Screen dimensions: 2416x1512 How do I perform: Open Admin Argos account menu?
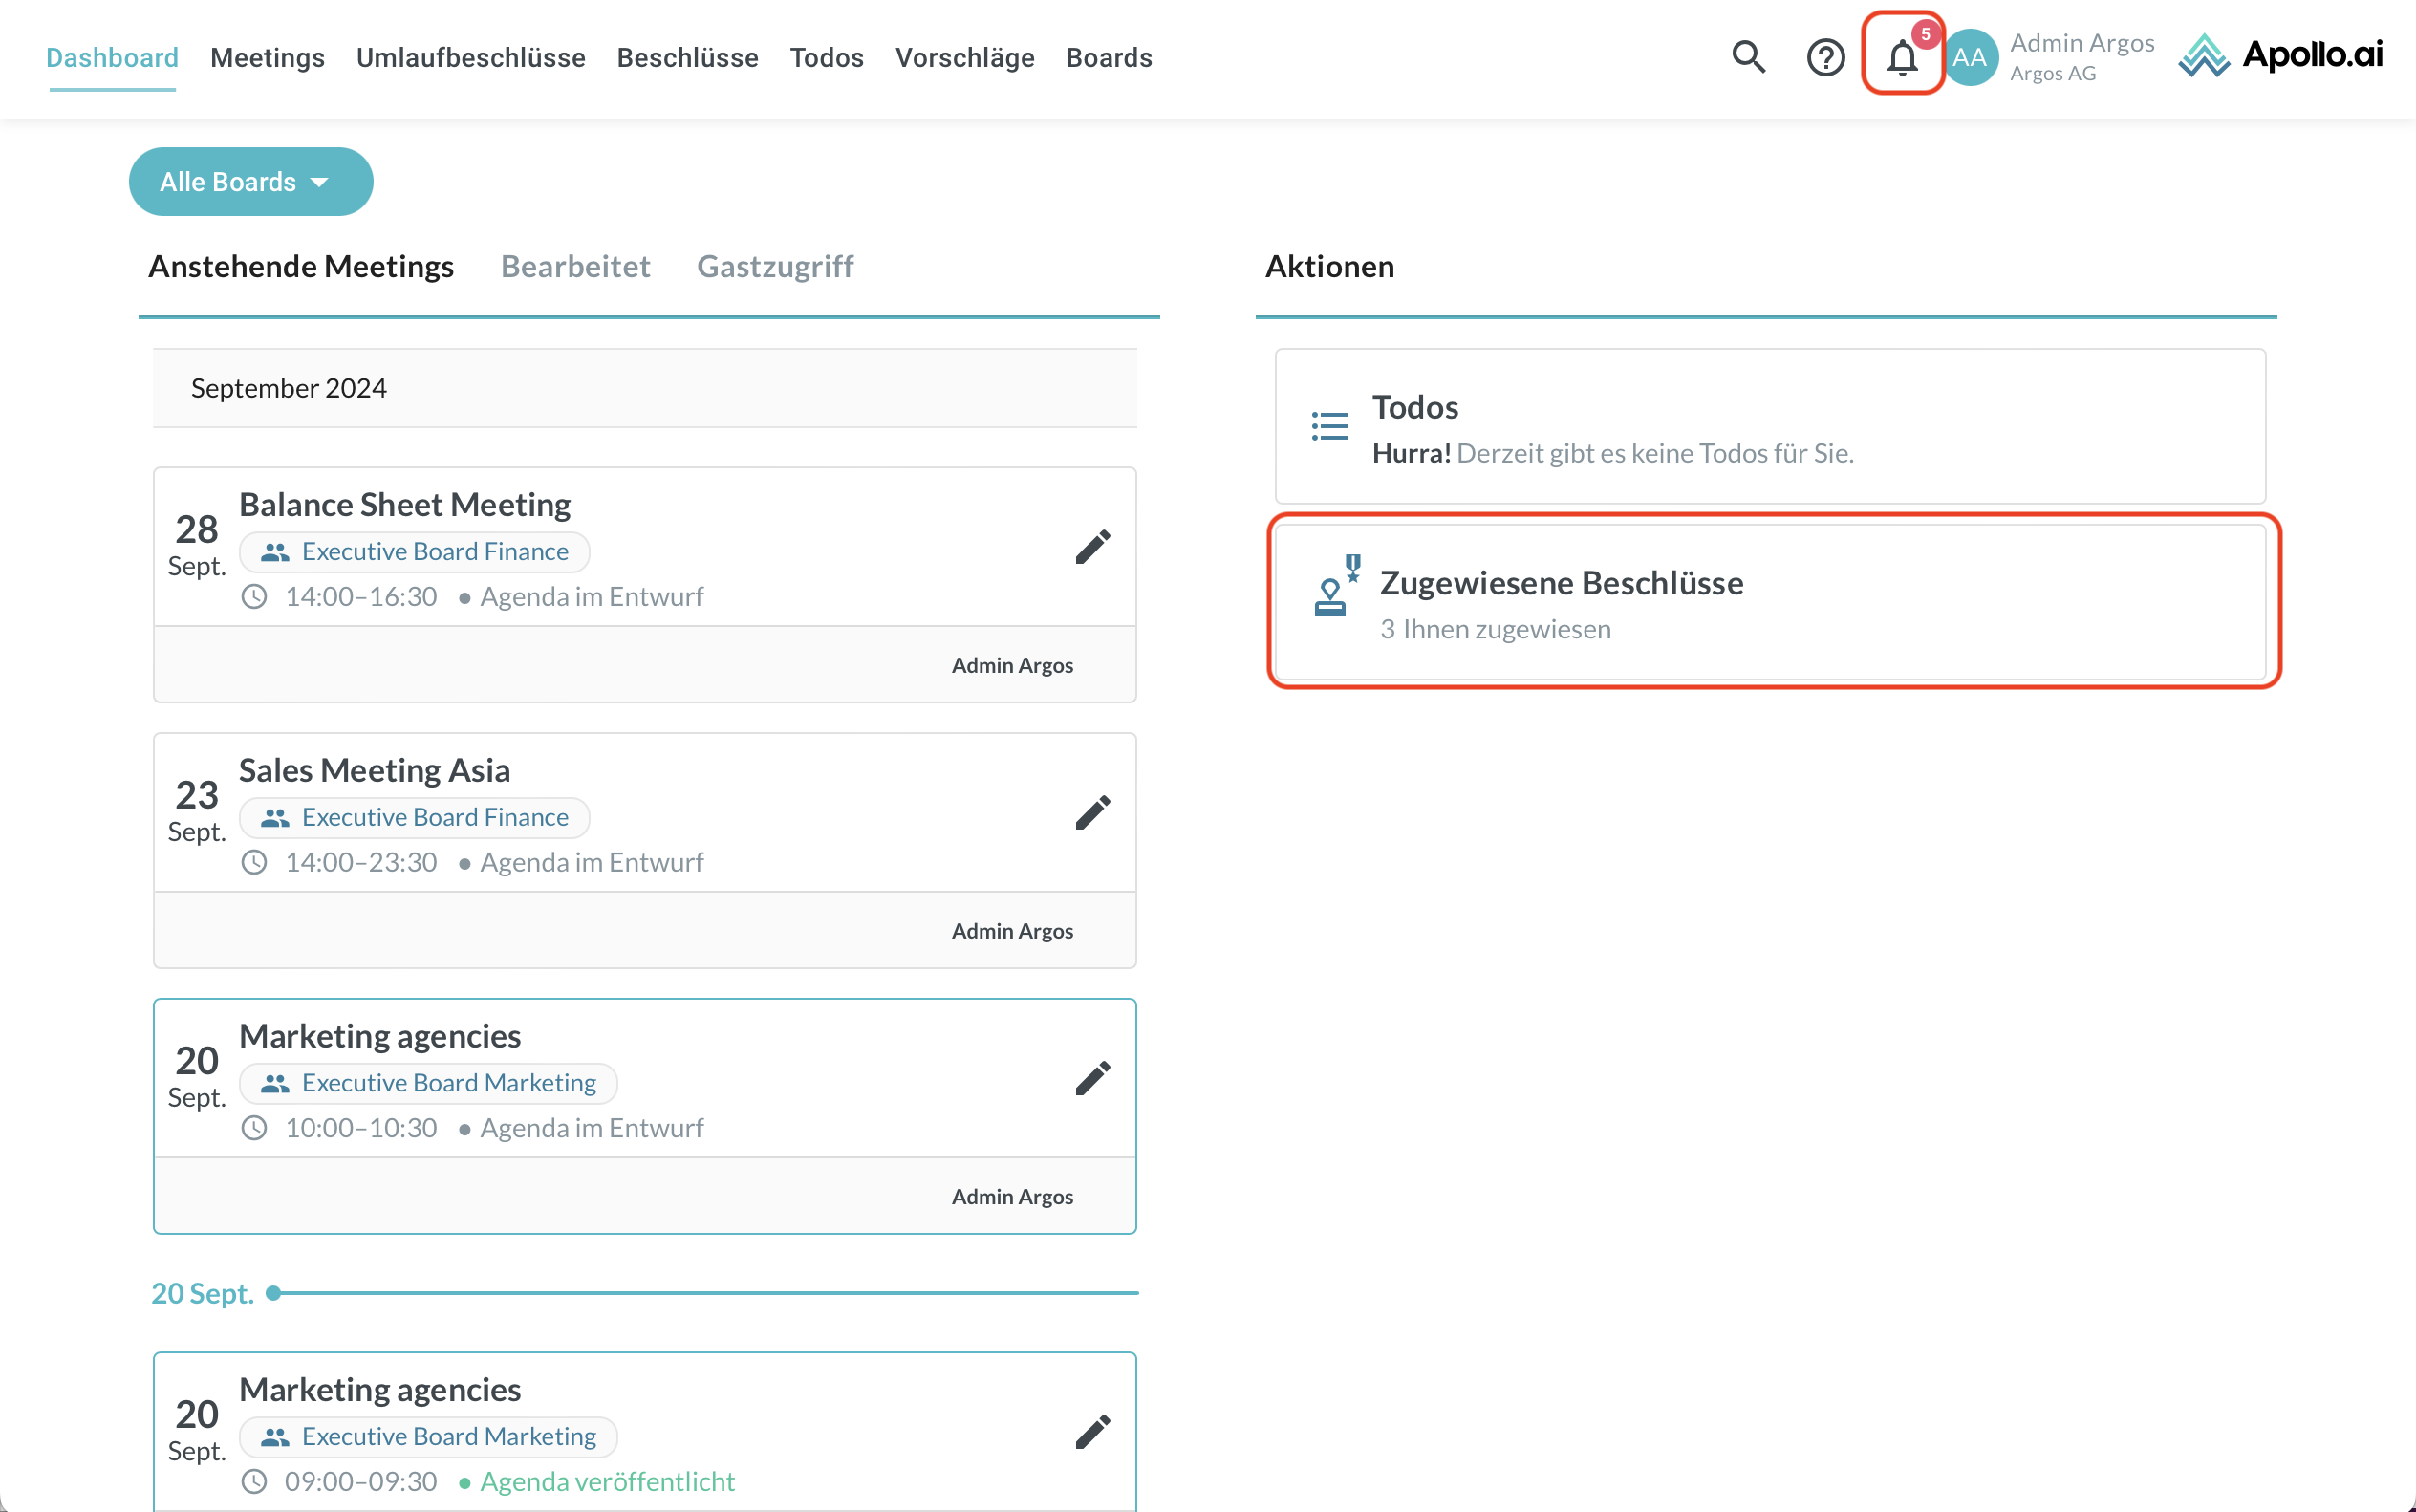coord(2081,57)
